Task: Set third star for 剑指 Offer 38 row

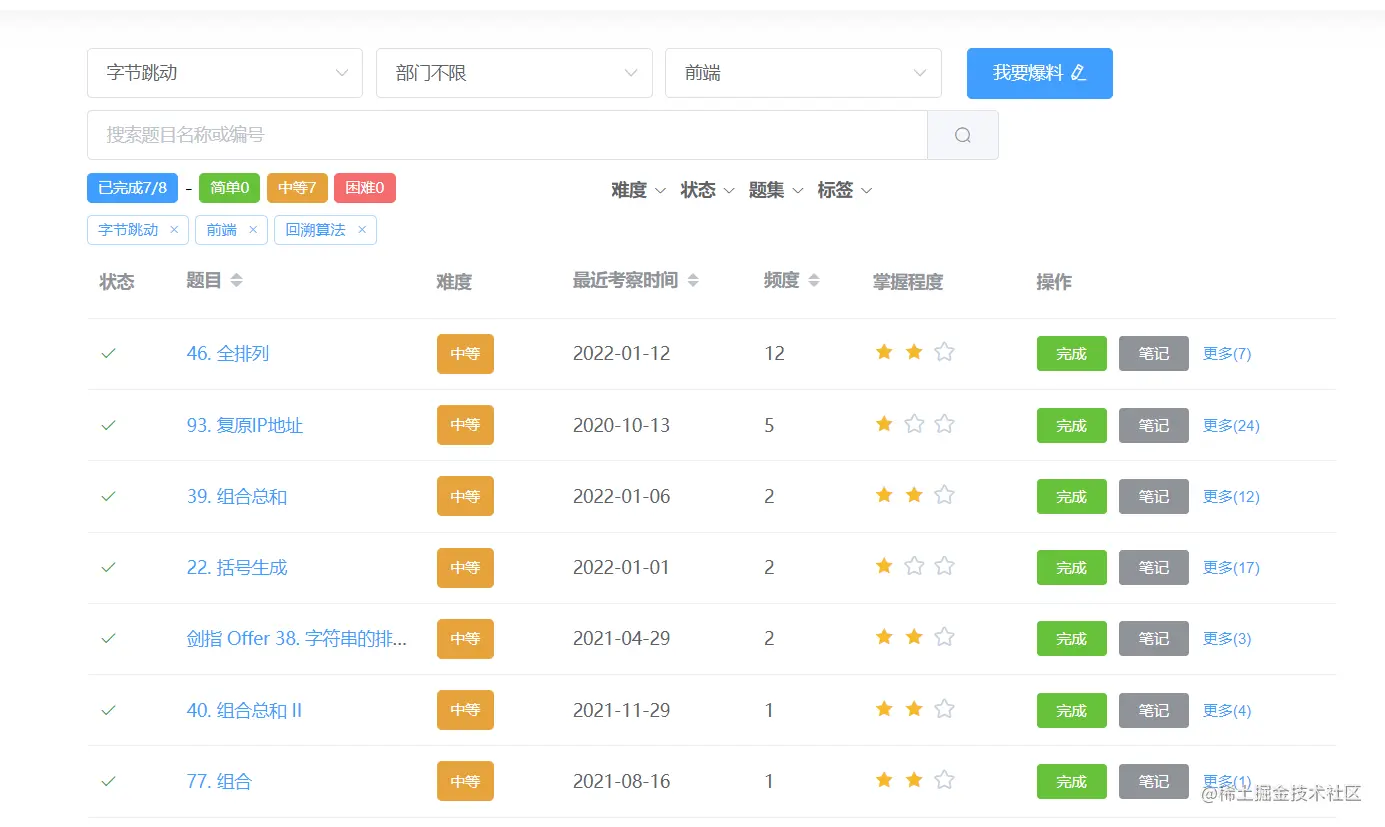Action: (x=944, y=637)
